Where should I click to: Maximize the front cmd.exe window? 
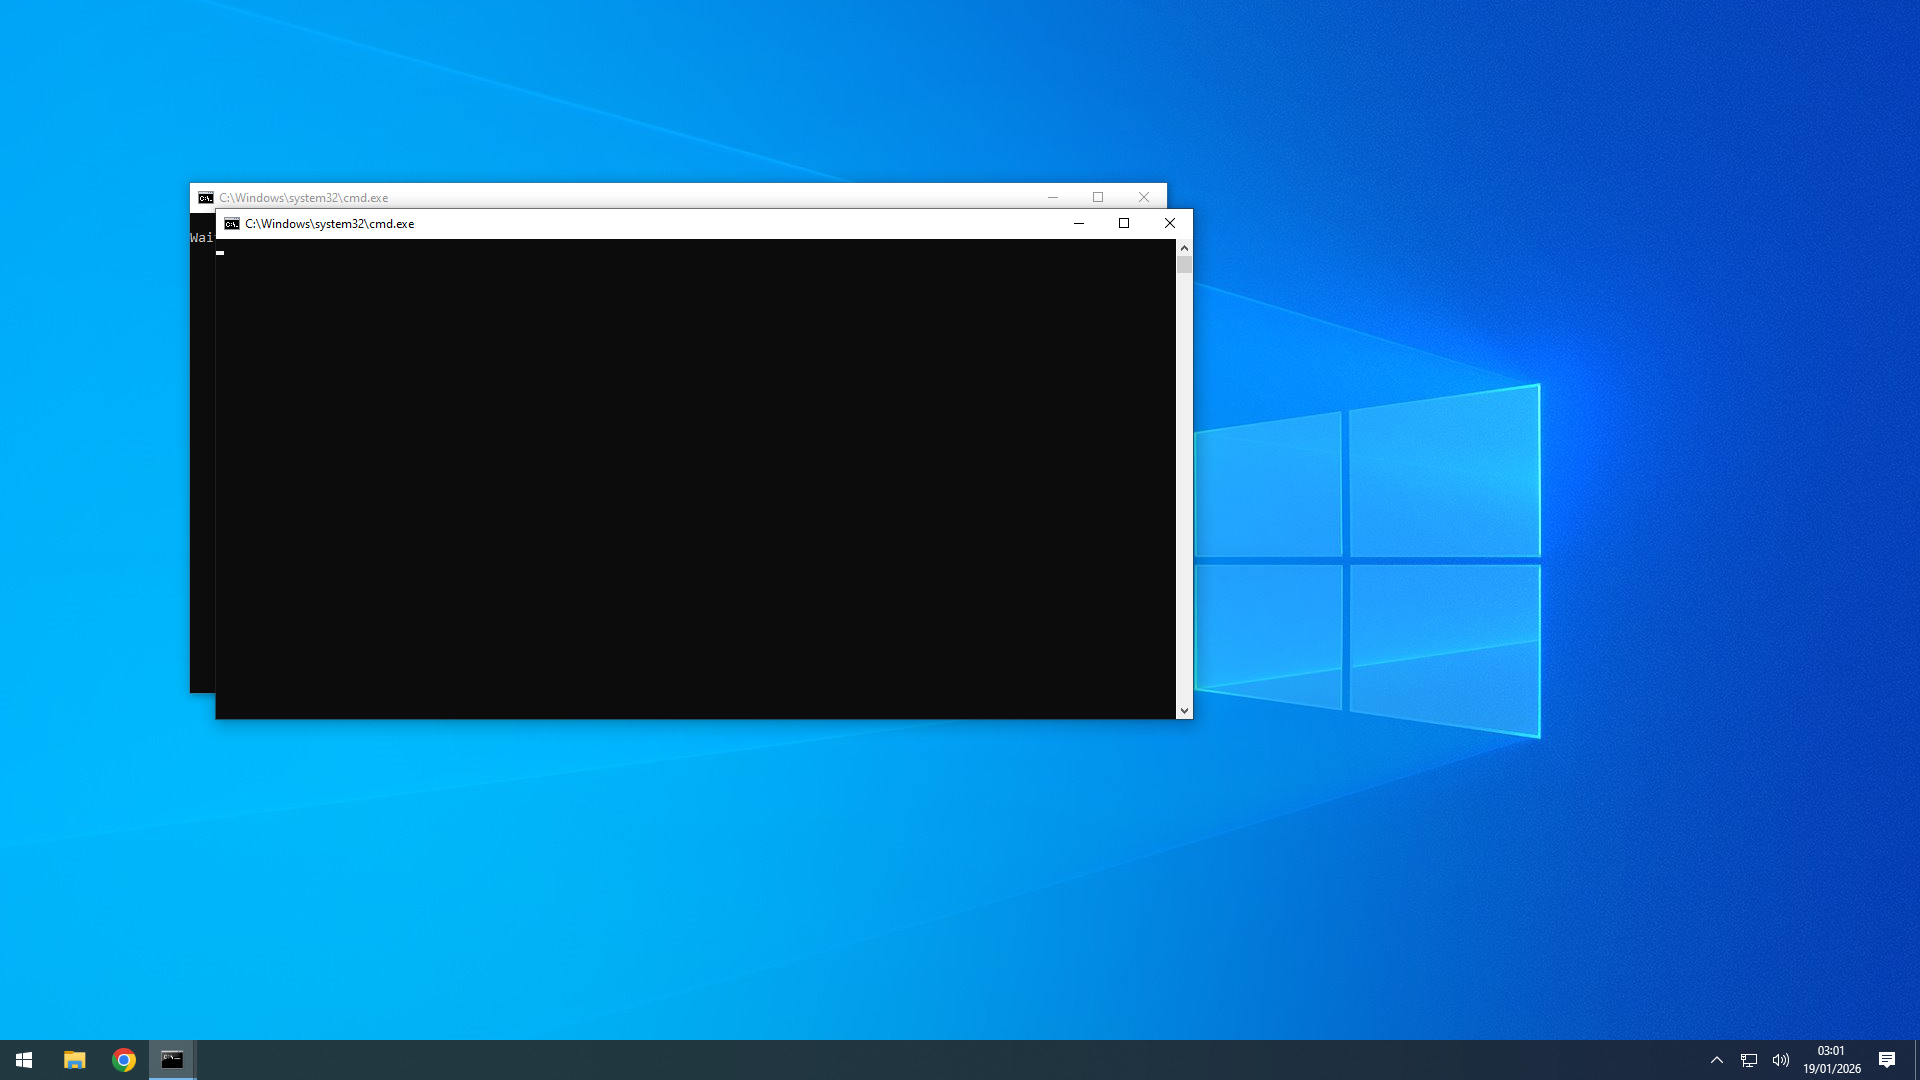tap(1124, 223)
